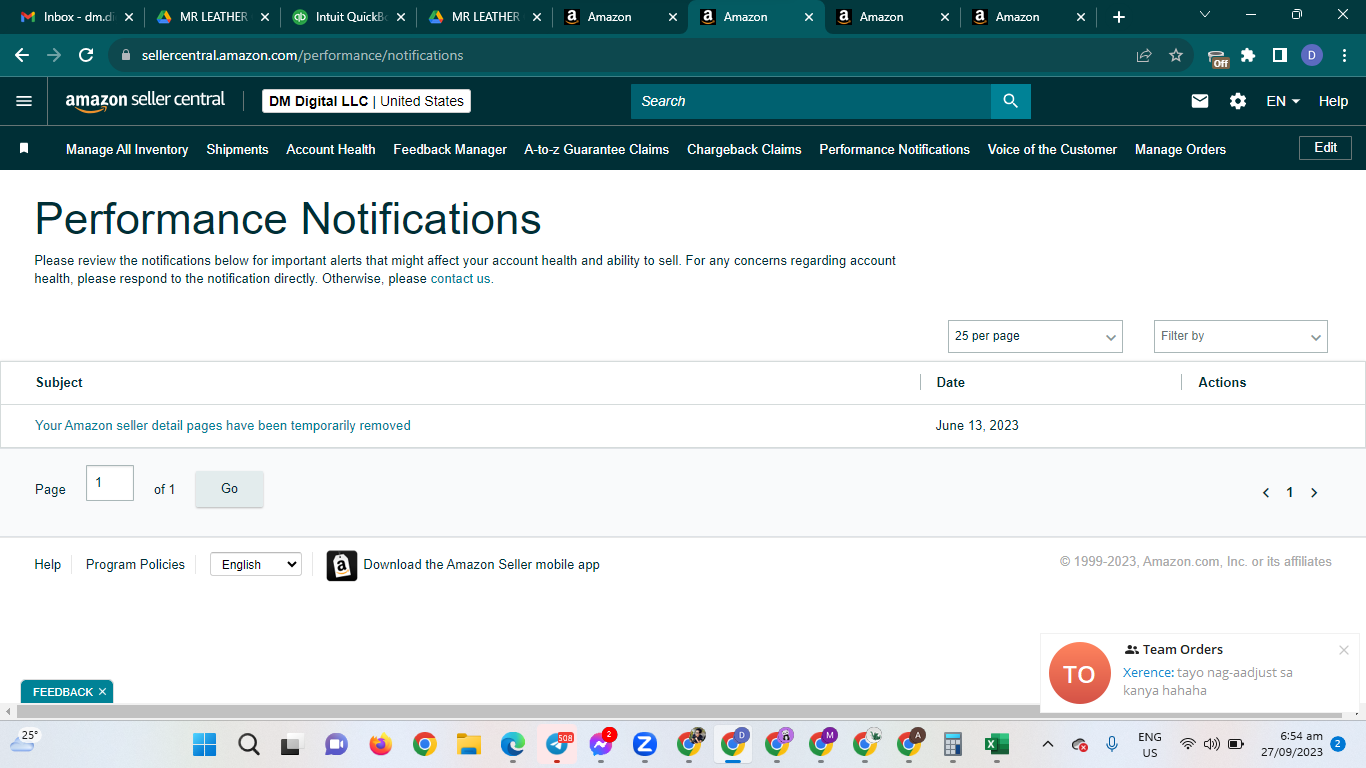The width and height of the screenshot is (1366, 768).
Task: Open Feedback Manager
Action: click(450, 149)
